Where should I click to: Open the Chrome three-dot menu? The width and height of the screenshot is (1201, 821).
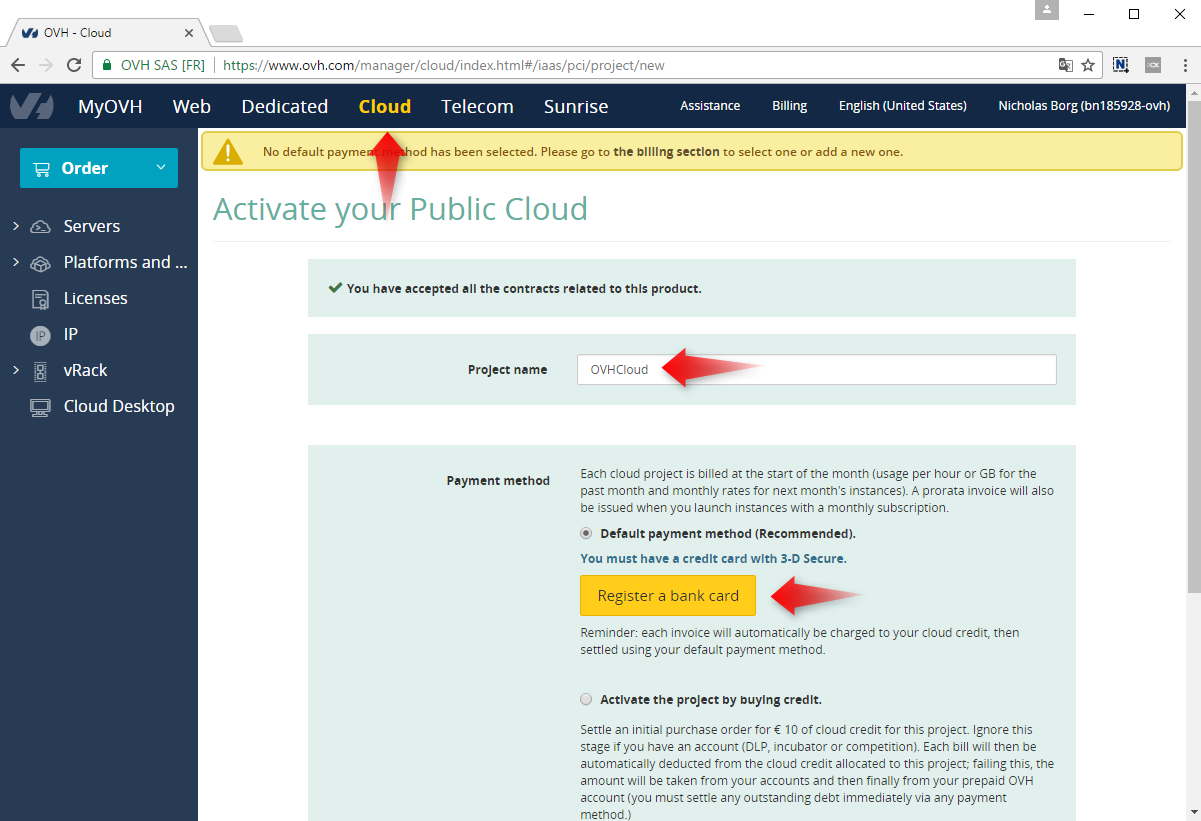1184,65
